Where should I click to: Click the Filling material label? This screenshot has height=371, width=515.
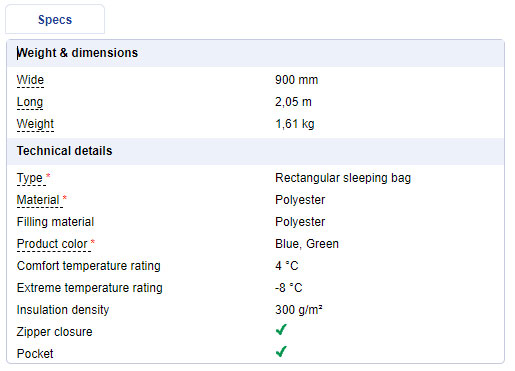tap(55, 222)
